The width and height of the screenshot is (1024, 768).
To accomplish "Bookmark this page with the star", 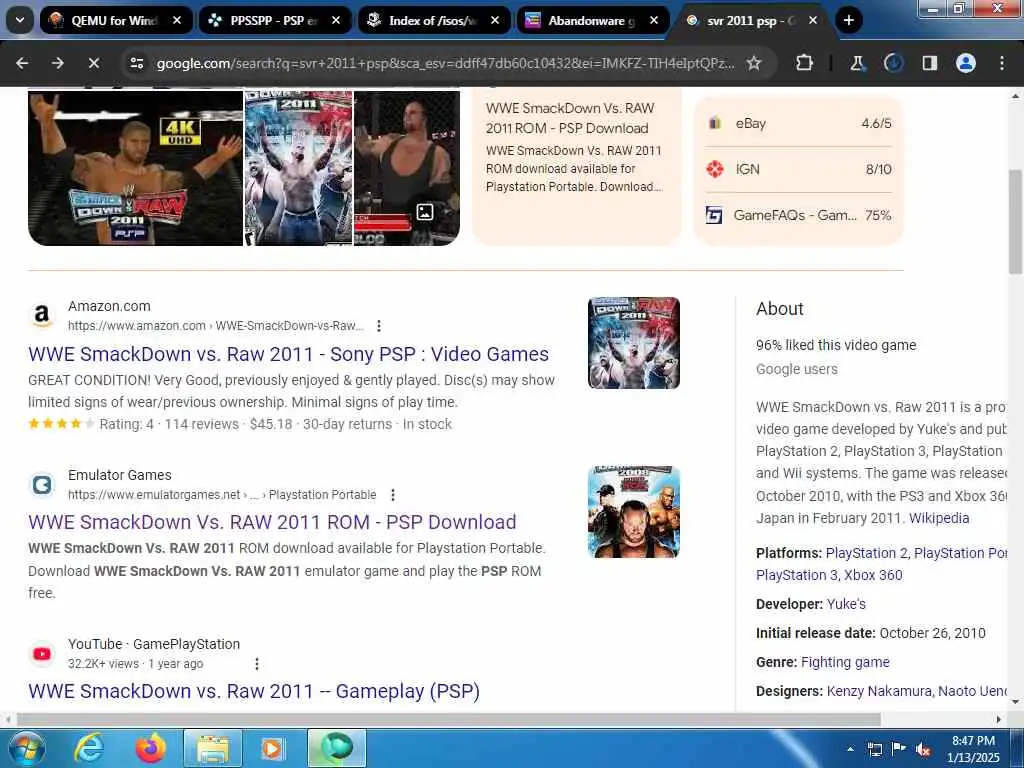I will point(754,63).
